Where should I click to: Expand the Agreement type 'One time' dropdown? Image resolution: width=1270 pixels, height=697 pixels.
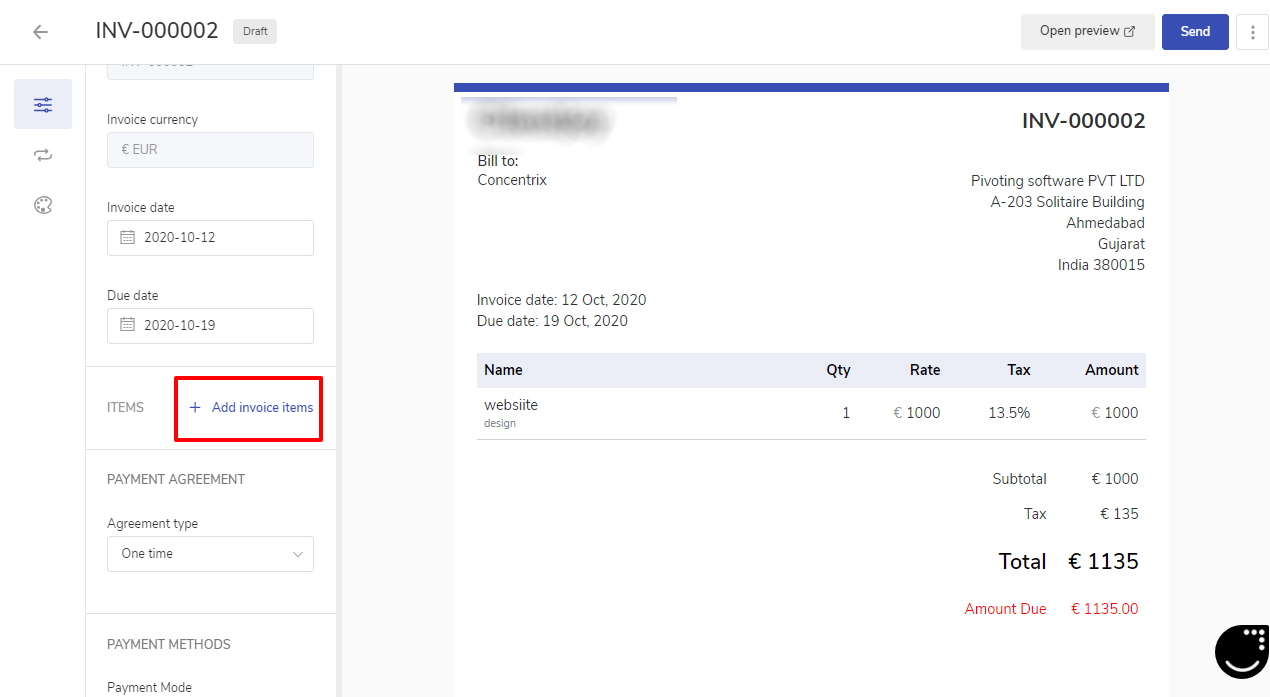click(210, 554)
